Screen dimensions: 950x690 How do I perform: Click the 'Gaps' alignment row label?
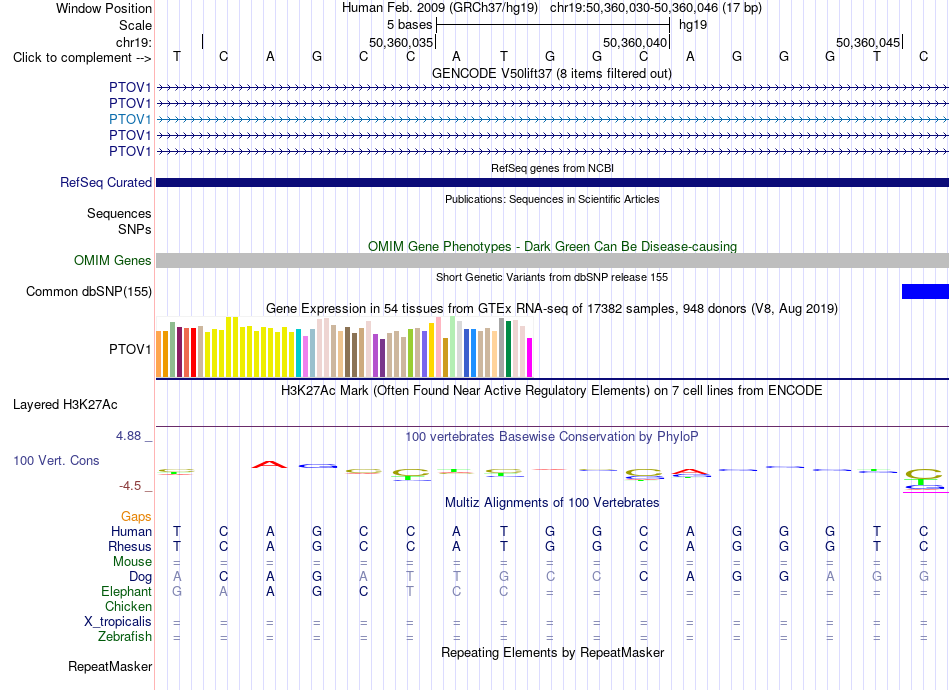[x=136, y=516]
